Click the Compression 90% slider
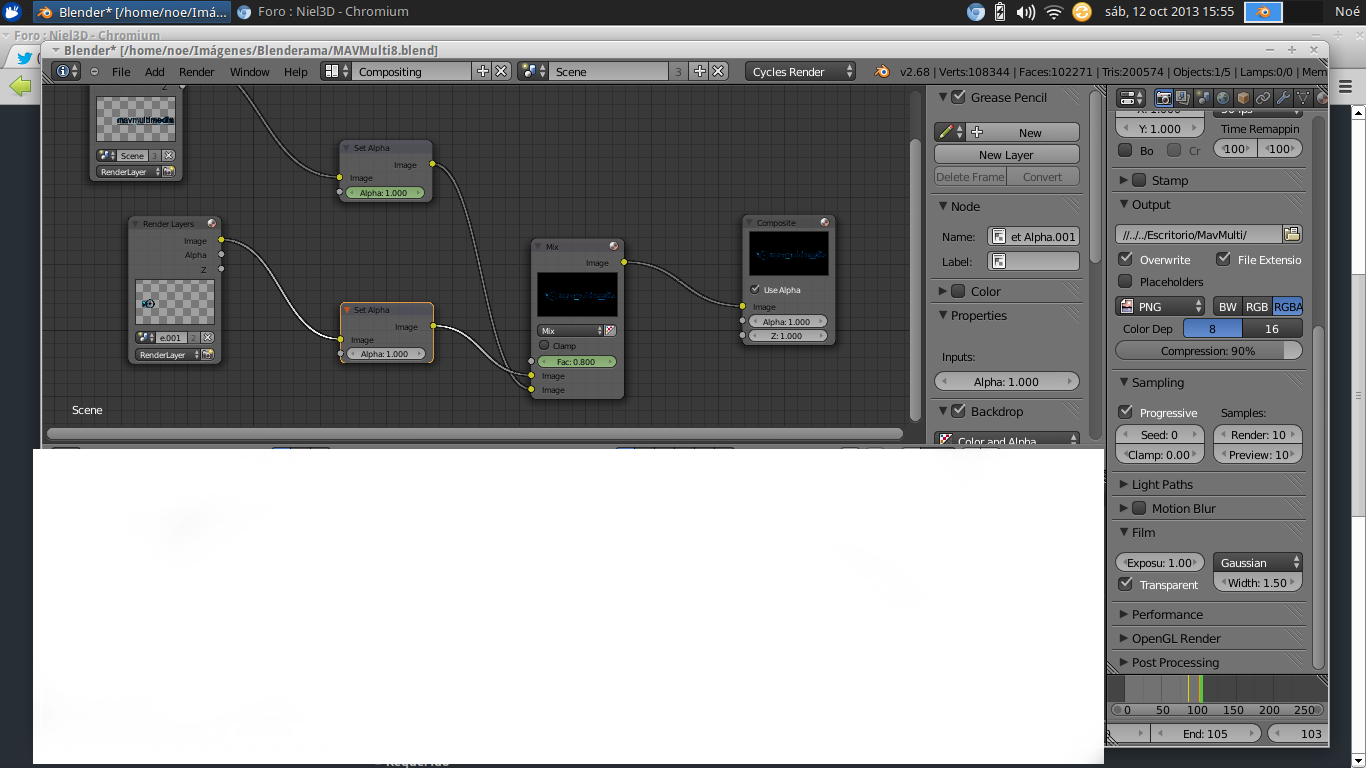The image size is (1366, 768). [x=1208, y=351]
